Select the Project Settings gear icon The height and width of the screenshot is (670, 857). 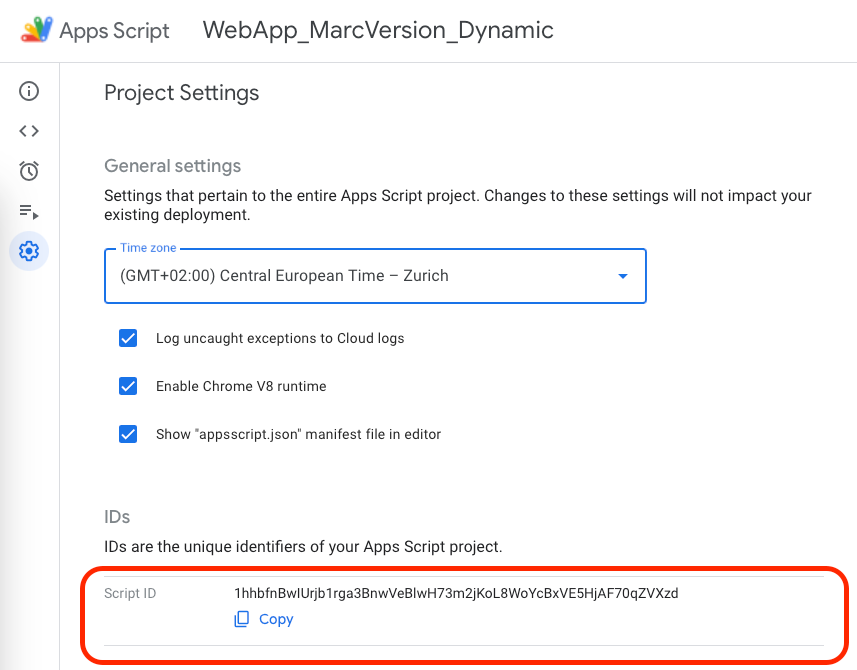point(28,251)
